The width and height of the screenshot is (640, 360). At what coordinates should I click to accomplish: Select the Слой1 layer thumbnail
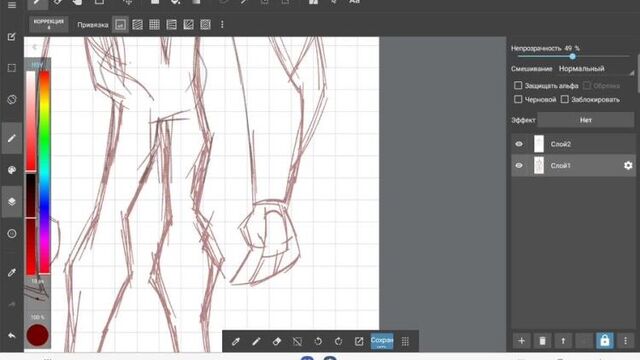(539, 165)
